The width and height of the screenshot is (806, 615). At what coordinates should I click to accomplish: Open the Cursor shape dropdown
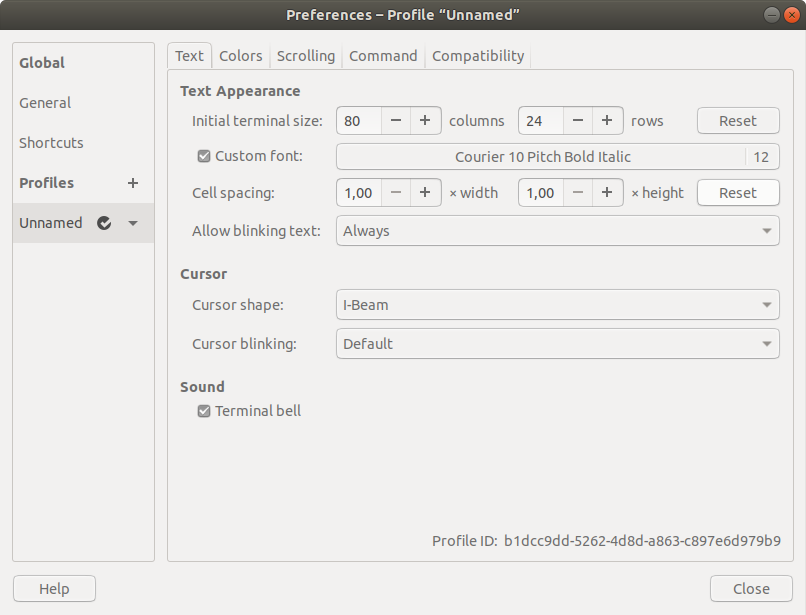(557, 304)
